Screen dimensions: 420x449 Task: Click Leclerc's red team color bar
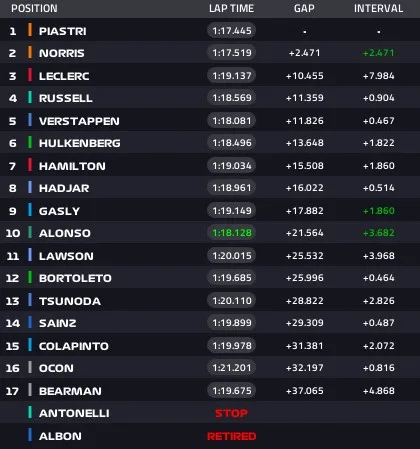click(30, 75)
